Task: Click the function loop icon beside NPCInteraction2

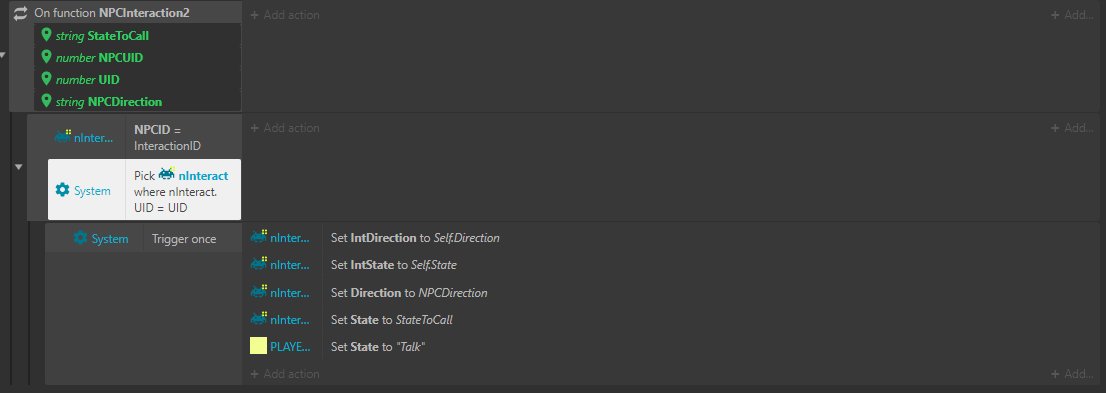Action: [x=20, y=13]
